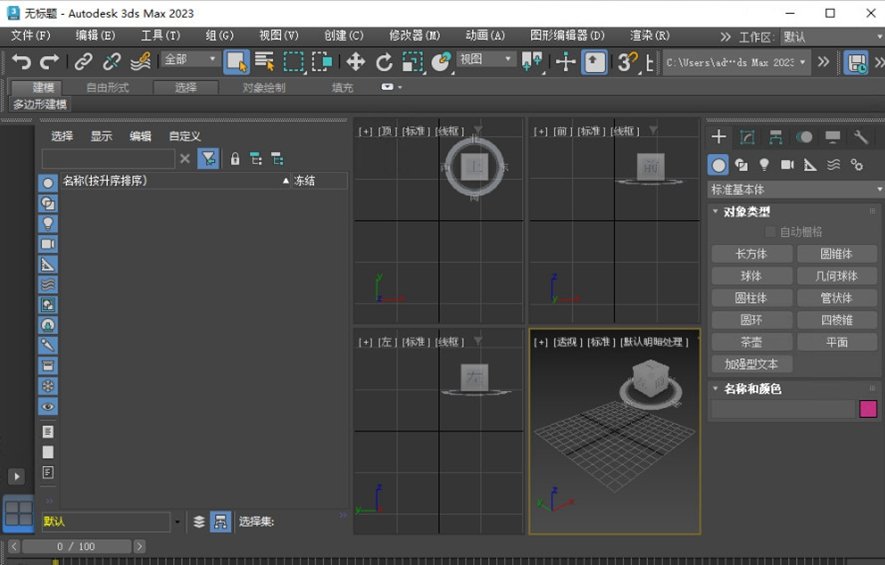Switch to the Utilities wrench panel tab
This screenshot has height=565, width=885.
click(861, 137)
